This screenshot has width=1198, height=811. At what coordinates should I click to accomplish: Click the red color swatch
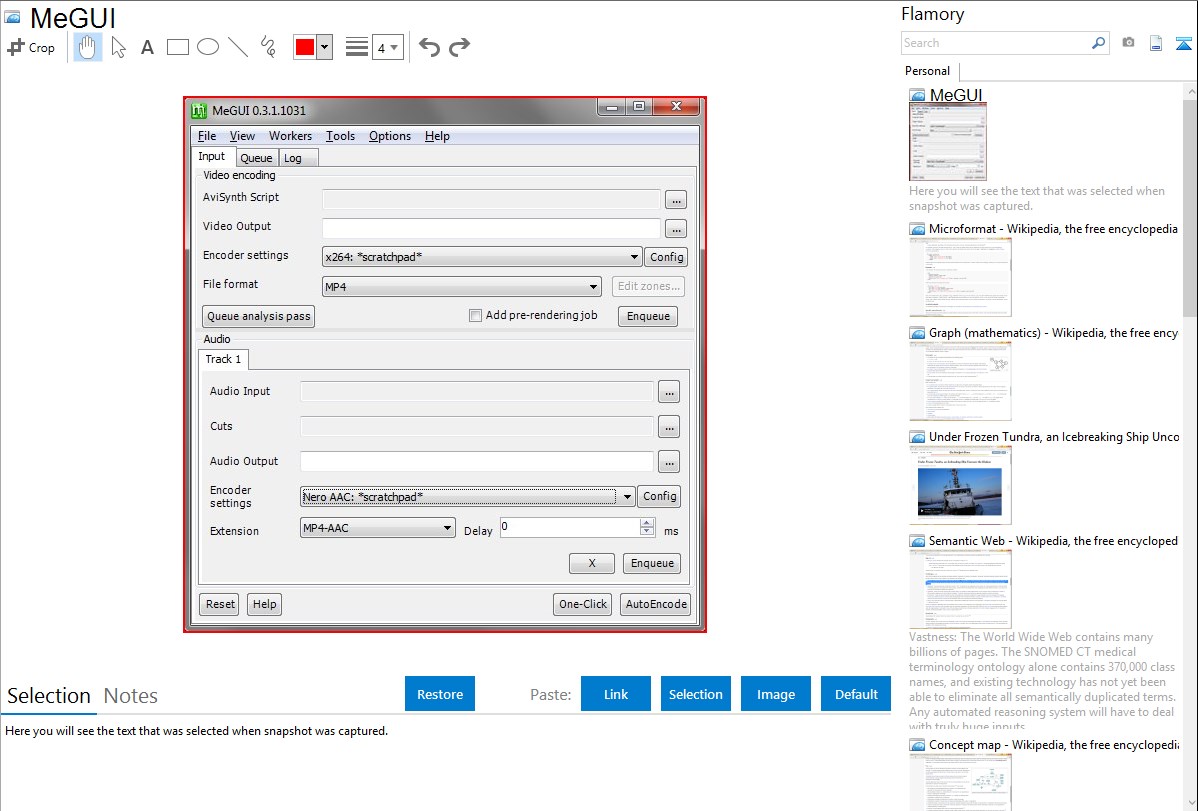[x=305, y=47]
